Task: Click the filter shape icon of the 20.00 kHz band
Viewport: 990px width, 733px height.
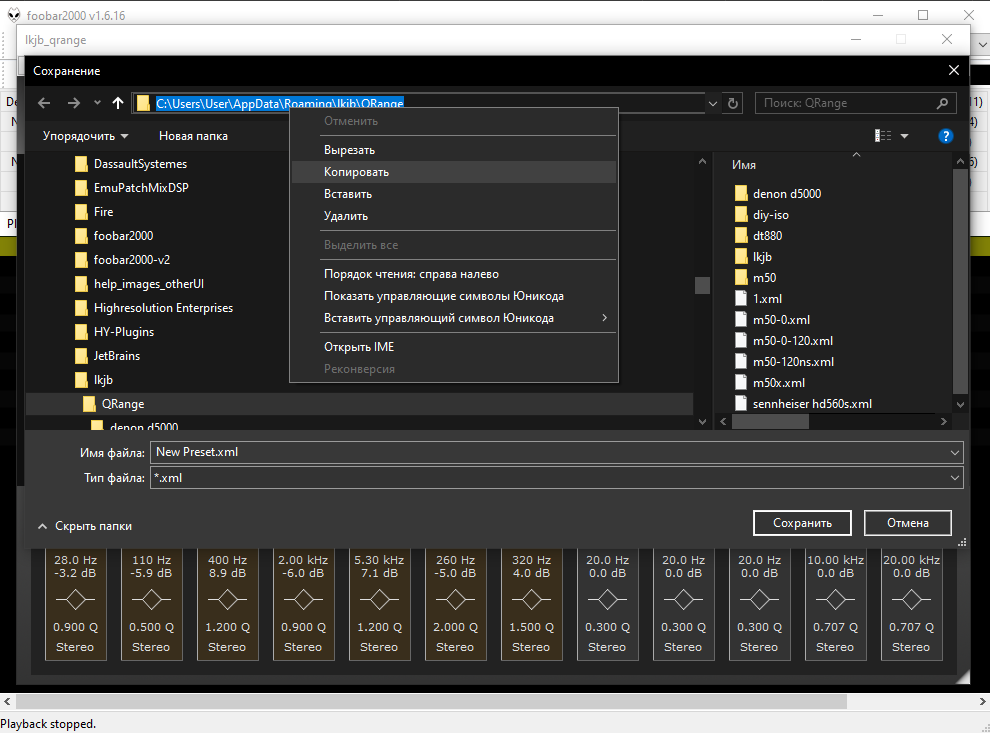Action: [911, 600]
